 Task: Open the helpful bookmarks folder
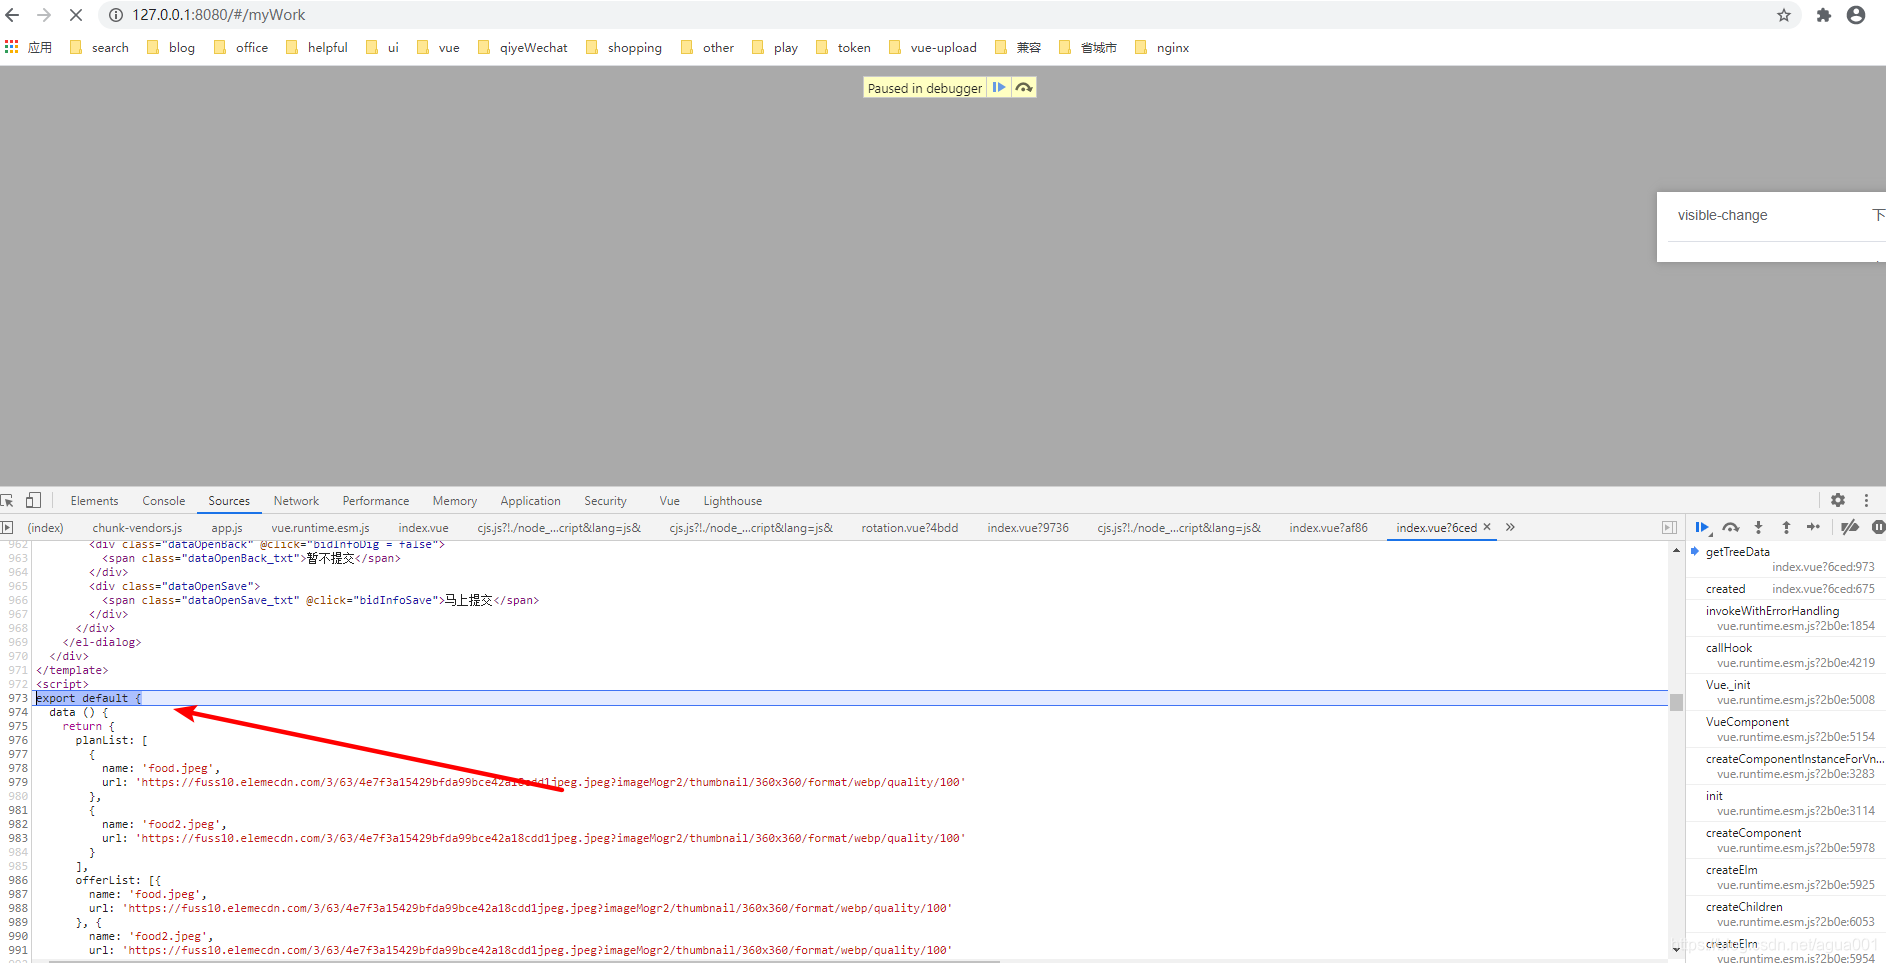(x=317, y=47)
